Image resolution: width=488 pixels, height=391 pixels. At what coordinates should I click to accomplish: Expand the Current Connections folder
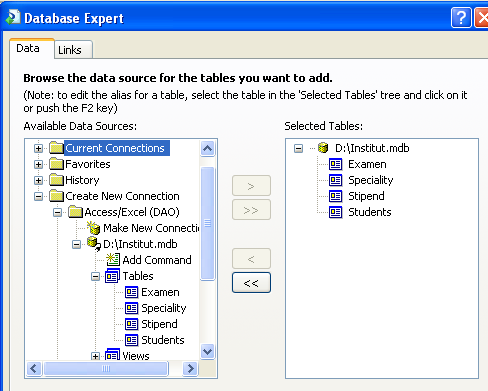pyautogui.click(x=38, y=148)
